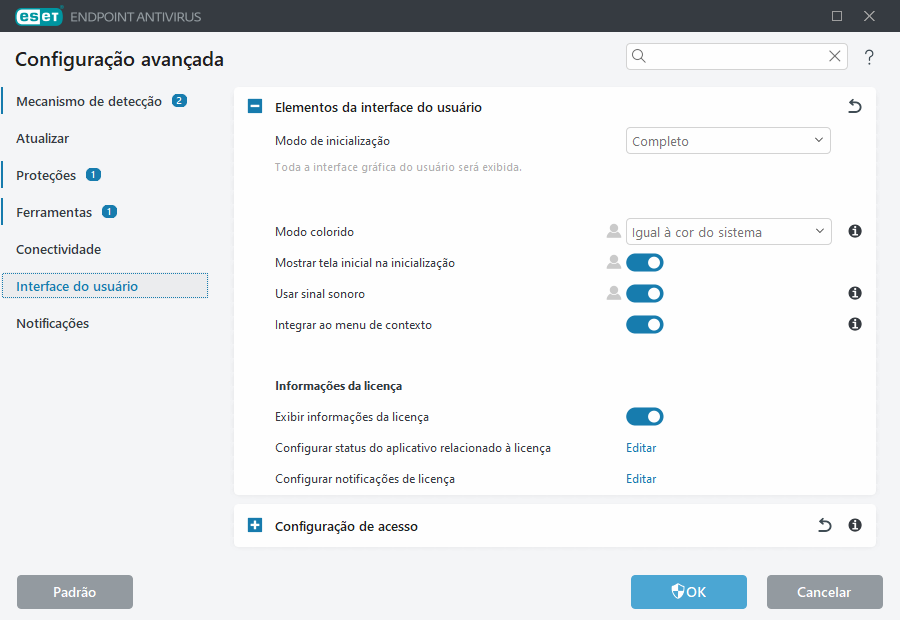Turn off Usar sinal sonoro
900x620 pixels.
pos(645,293)
